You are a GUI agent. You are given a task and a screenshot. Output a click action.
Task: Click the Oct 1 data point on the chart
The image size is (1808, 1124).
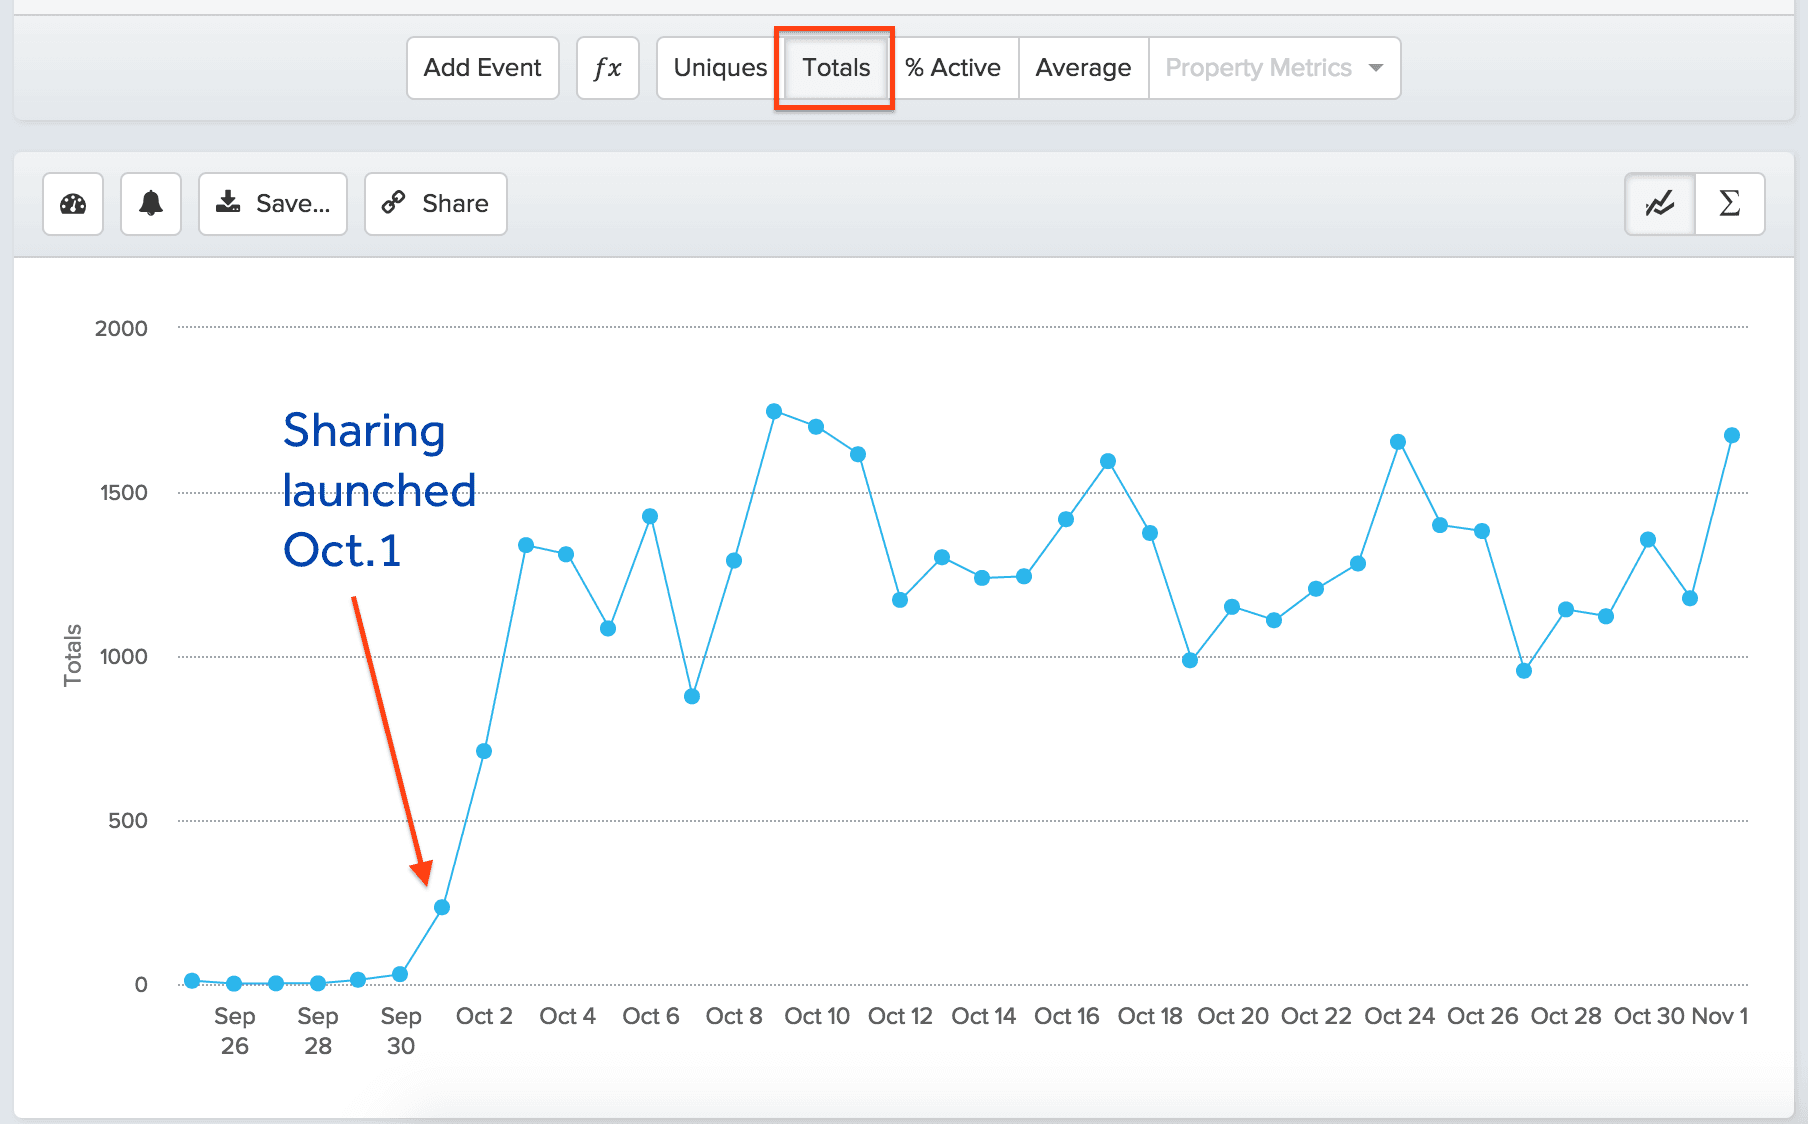coord(443,908)
